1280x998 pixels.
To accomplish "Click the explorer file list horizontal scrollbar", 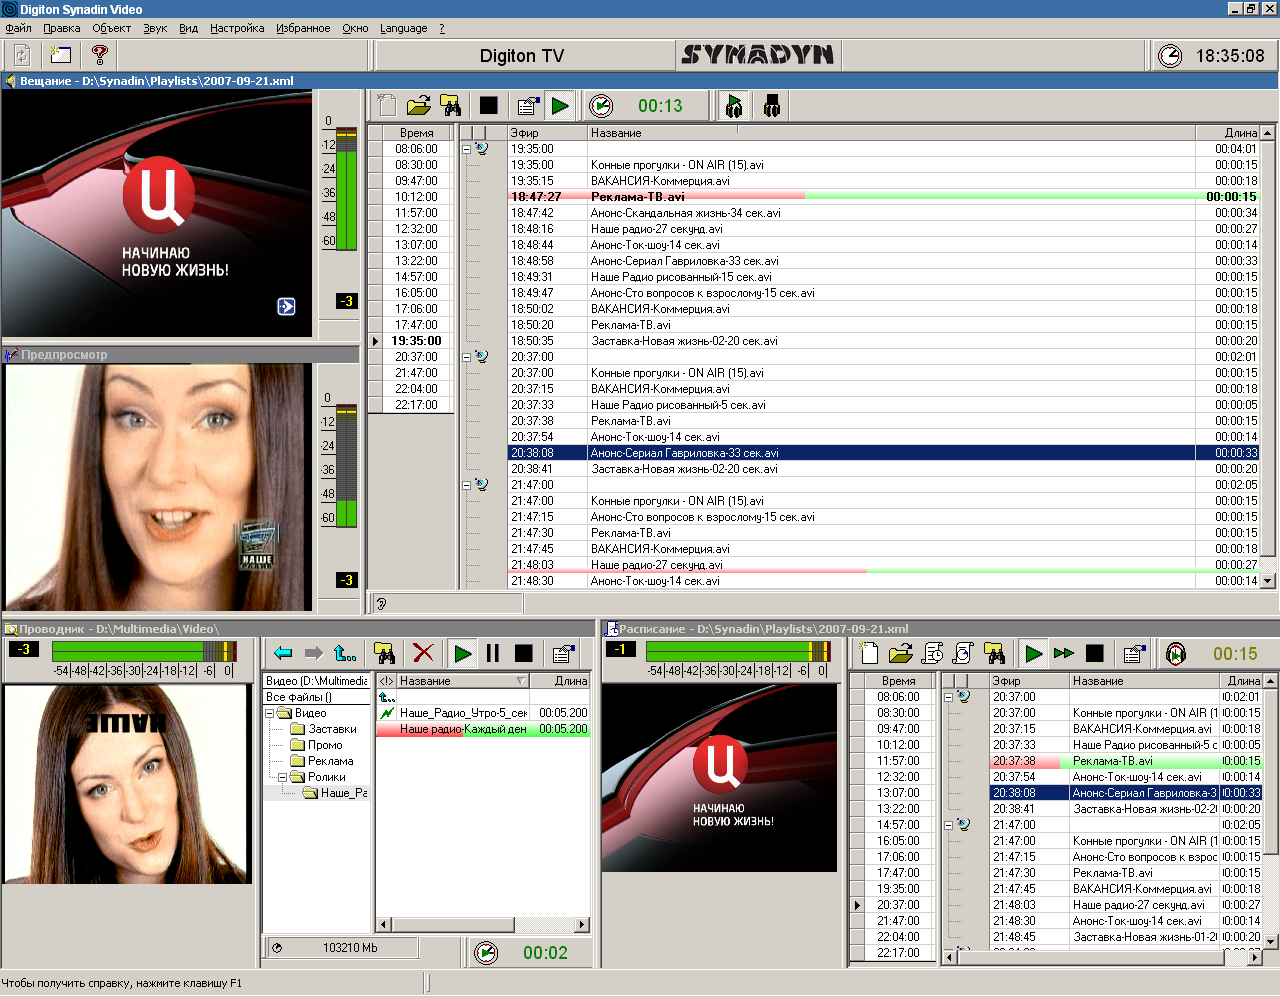I will tap(482, 924).
